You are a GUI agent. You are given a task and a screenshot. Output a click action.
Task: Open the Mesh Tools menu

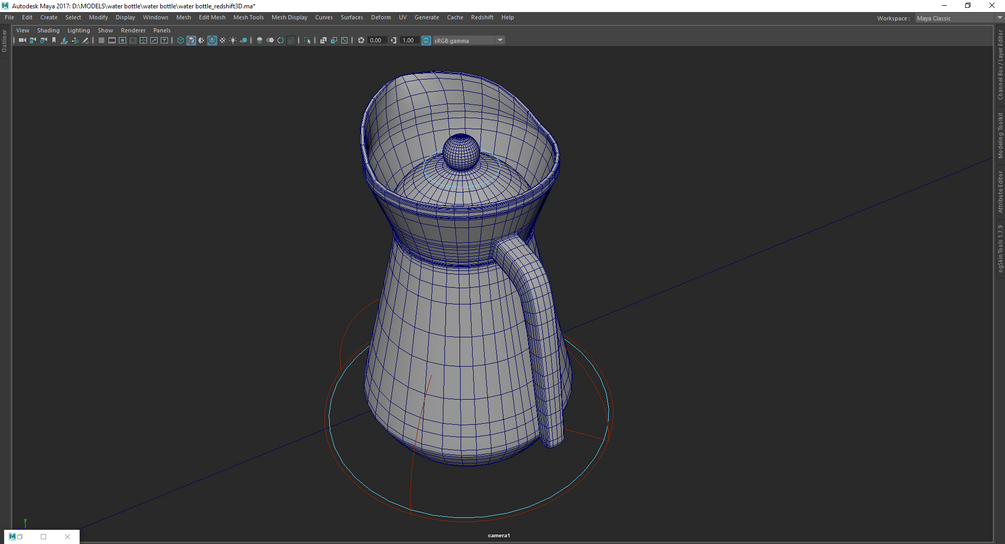tap(248, 17)
